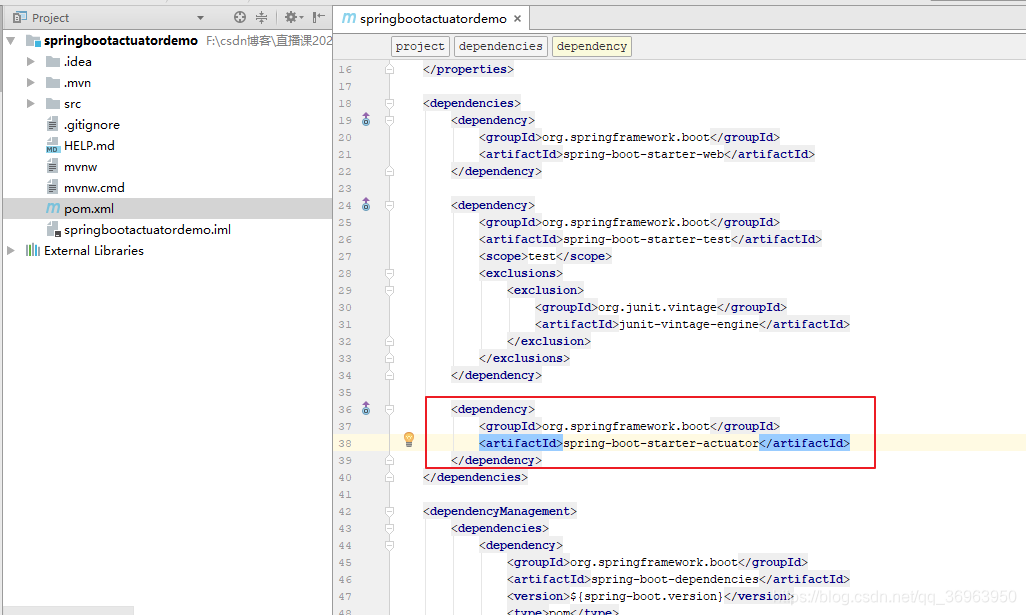Viewport: 1026px width, 615px height.
Task: Collapse the dependency fold marker on line 36
Action: click(389, 410)
